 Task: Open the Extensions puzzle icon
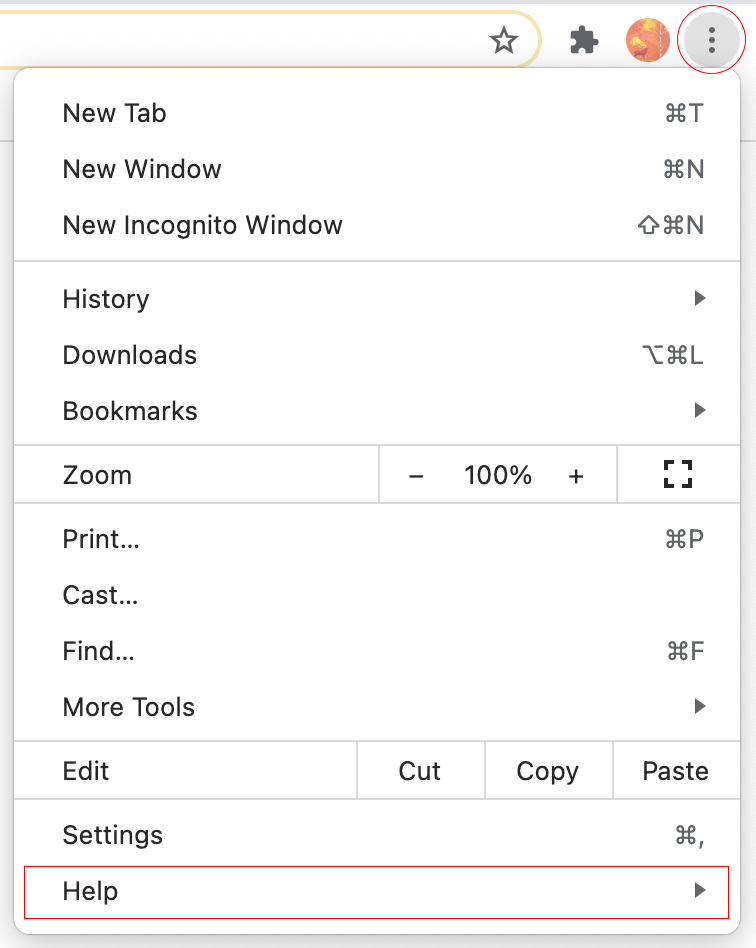[584, 41]
